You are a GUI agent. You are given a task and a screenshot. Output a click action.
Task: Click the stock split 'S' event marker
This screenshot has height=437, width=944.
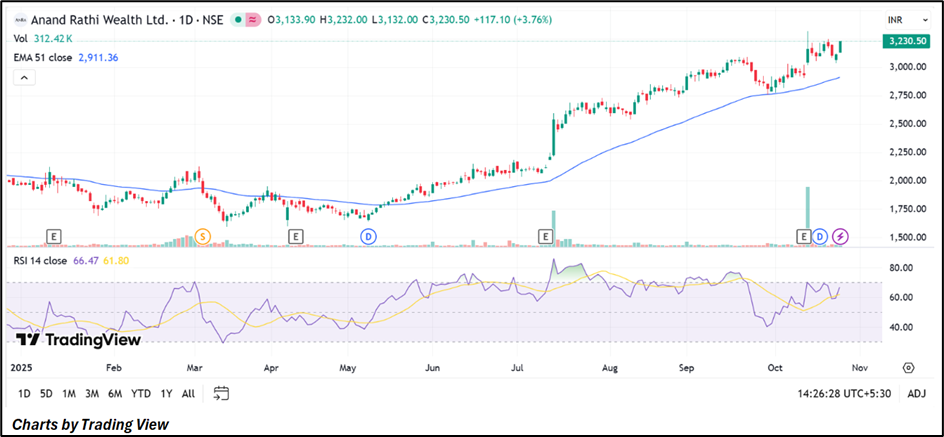203,236
